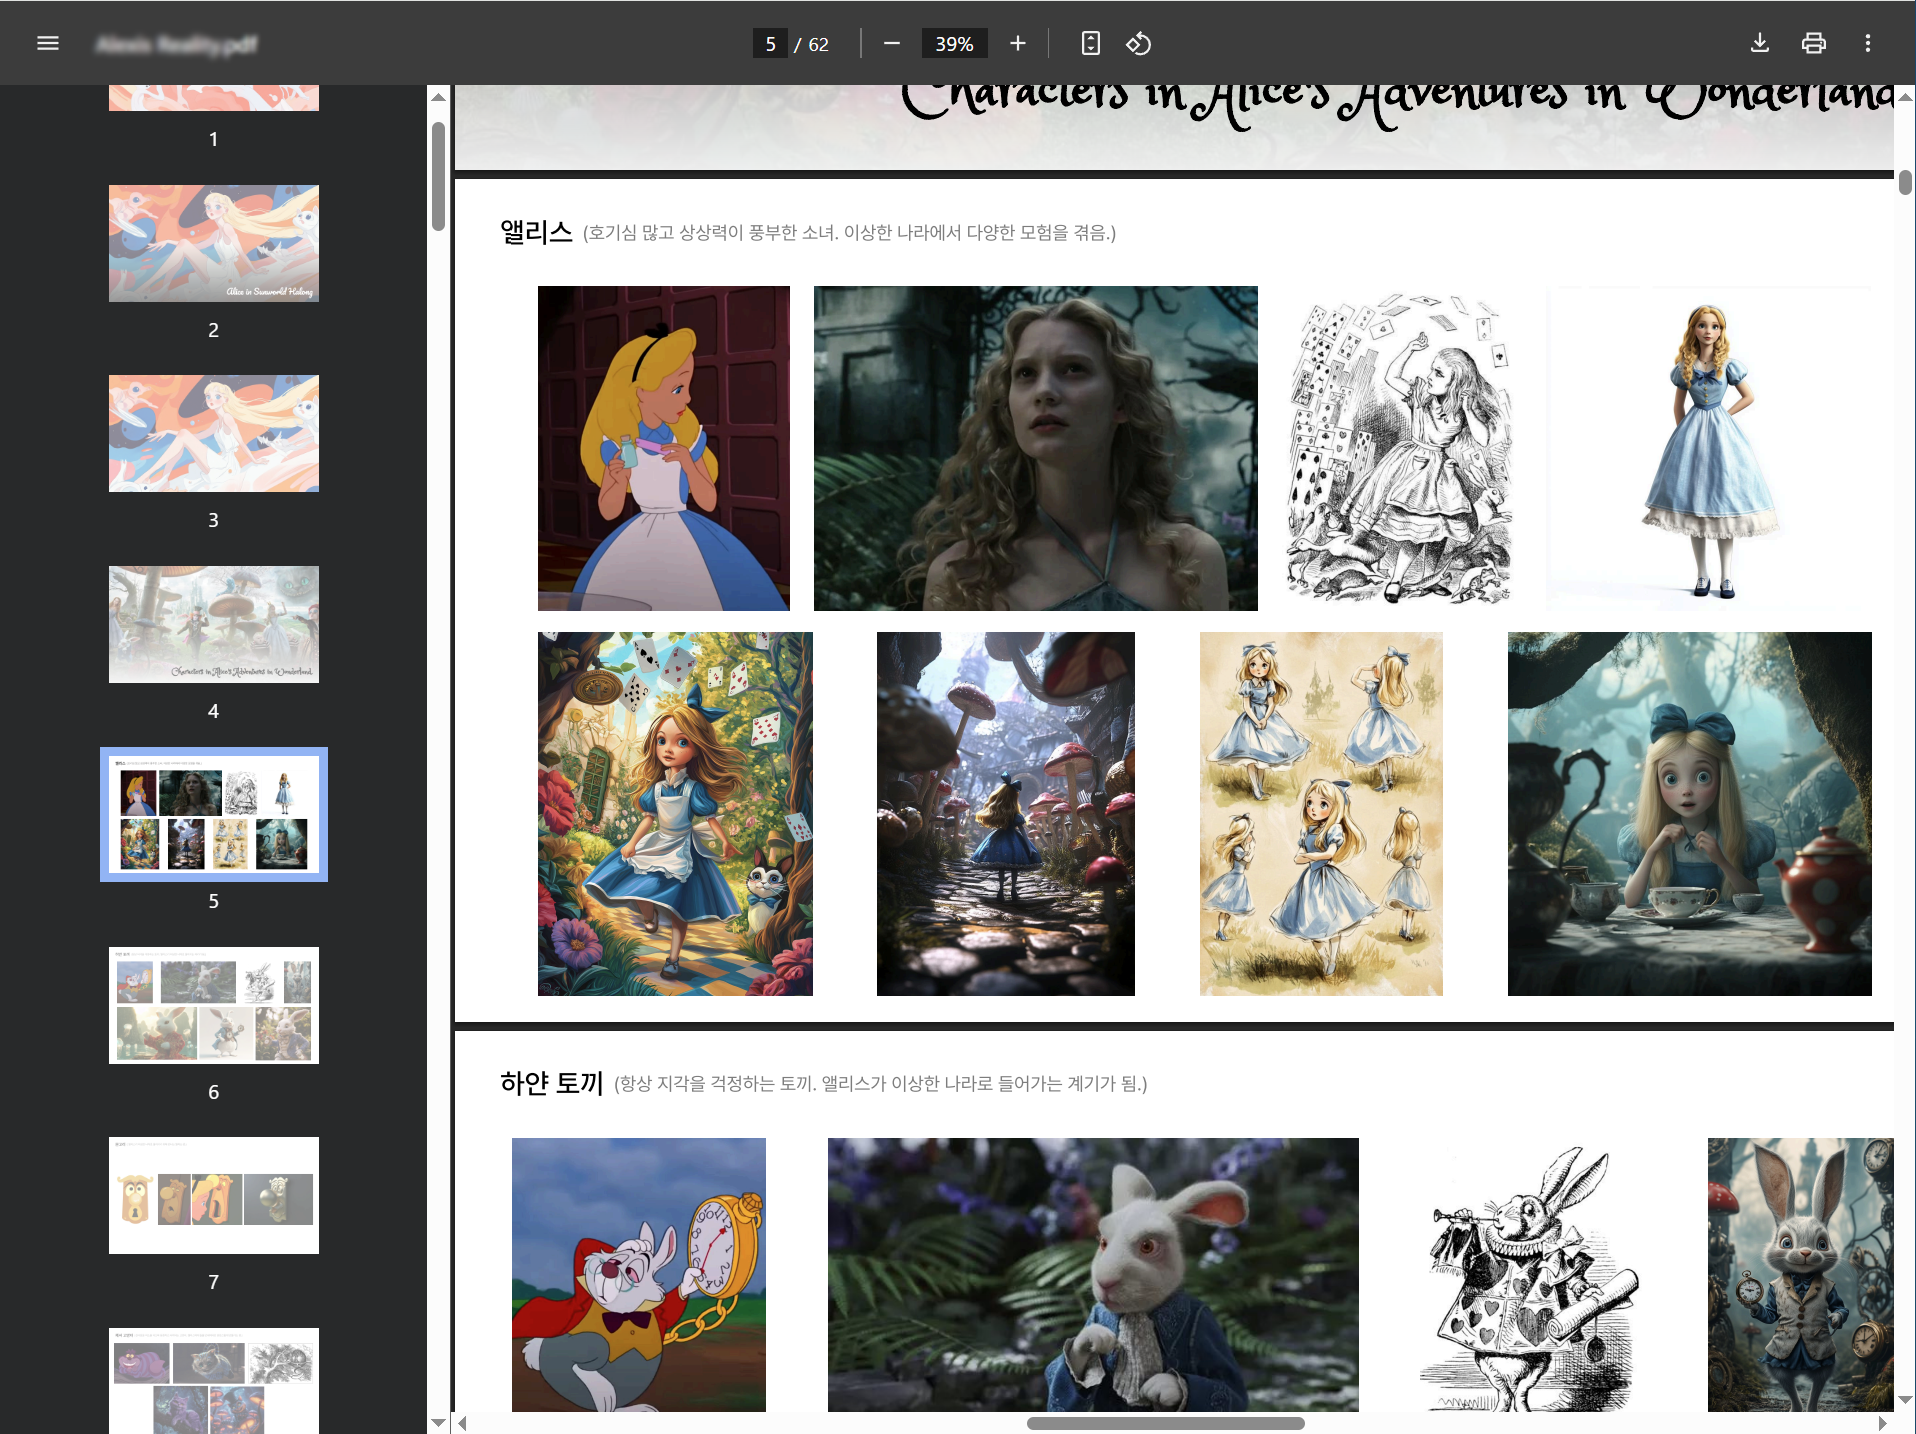Click the thumbnail panel scroll down arrow
The image size is (1916, 1434).
point(438,1422)
